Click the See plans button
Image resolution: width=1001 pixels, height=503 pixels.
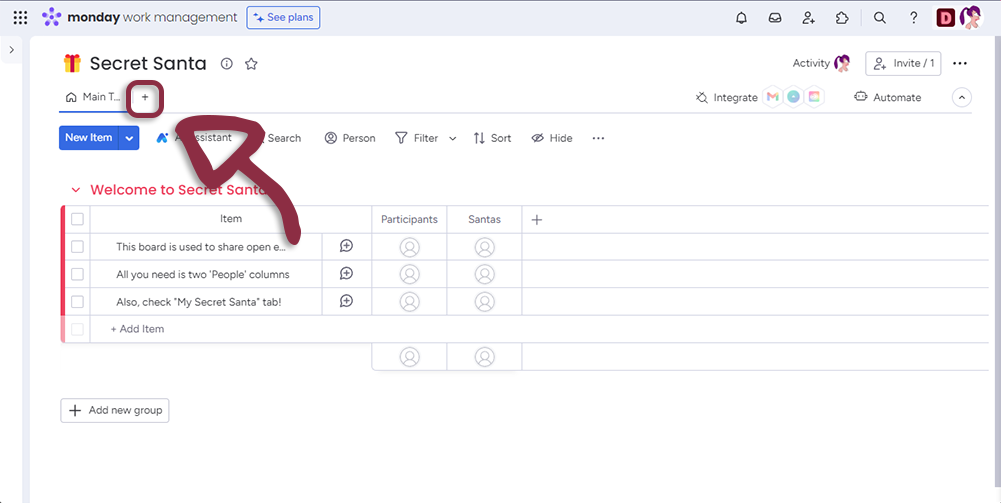(x=283, y=18)
